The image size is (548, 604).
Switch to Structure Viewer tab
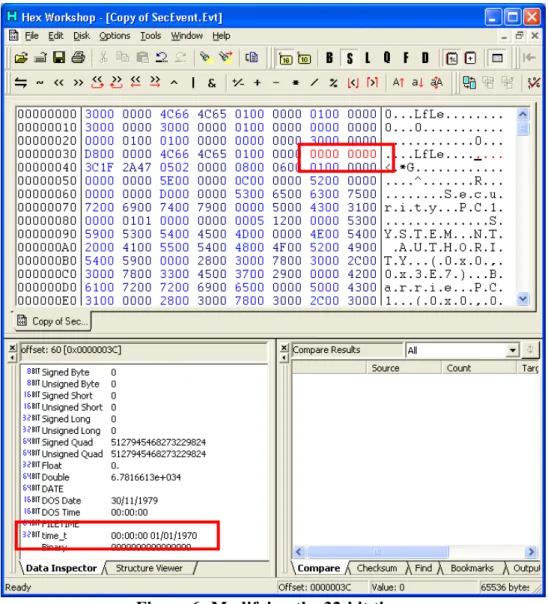pyautogui.click(x=149, y=568)
